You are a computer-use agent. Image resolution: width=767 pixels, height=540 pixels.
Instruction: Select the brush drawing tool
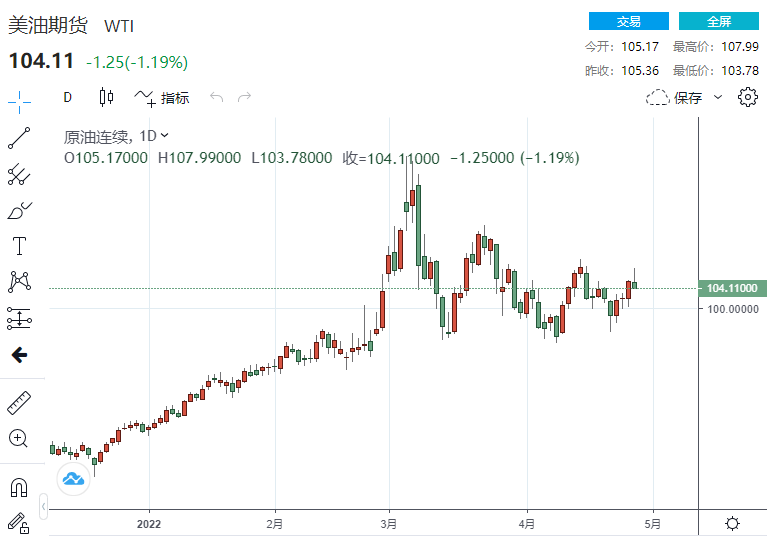tap(19, 211)
